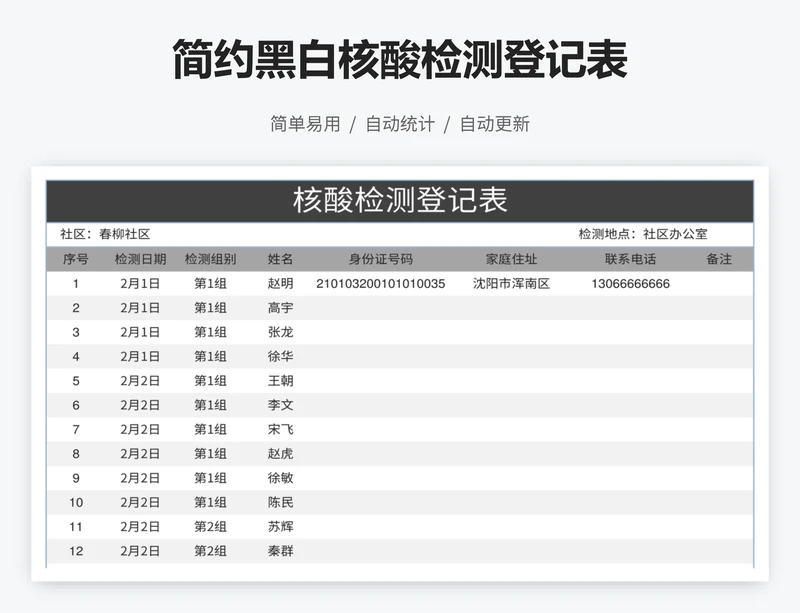This screenshot has height=613, width=800.
Task: Select the name cell 苏辉
Action: 281,527
